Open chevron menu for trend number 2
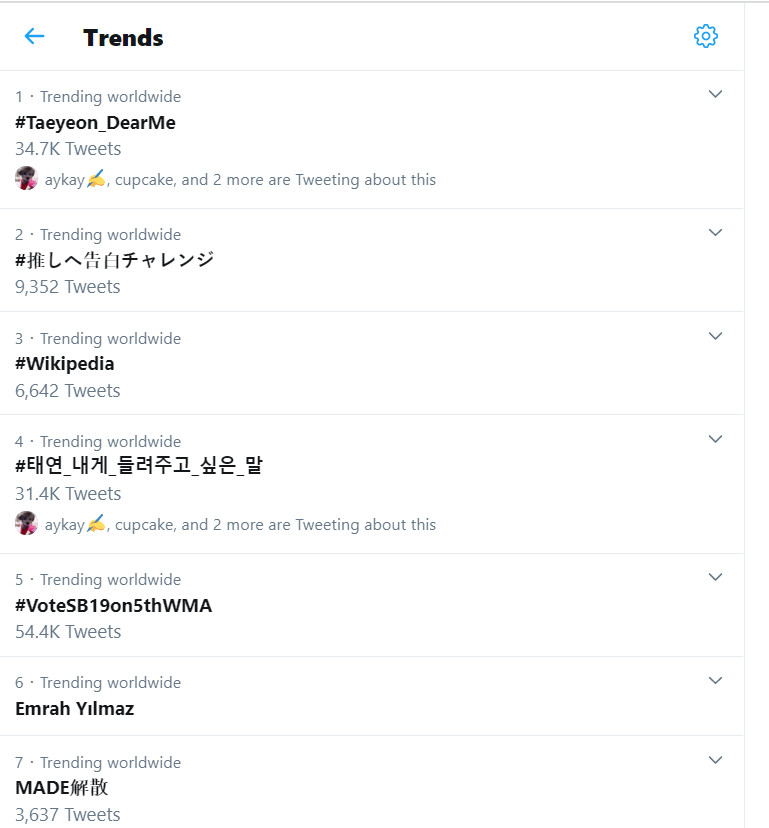The height and width of the screenshot is (828, 769). pyautogui.click(x=715, y=233)
